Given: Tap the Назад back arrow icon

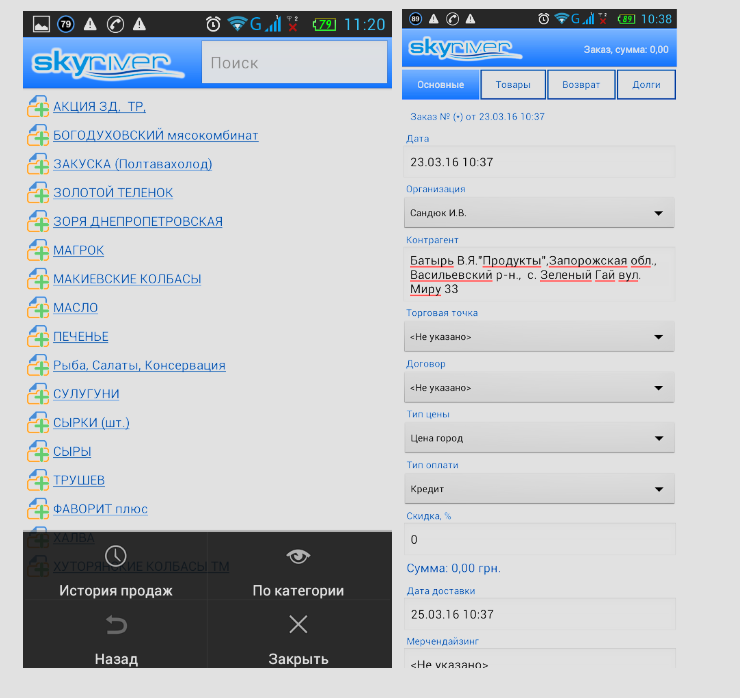Looking at the screenshot, I should click(x=116, y=625).
